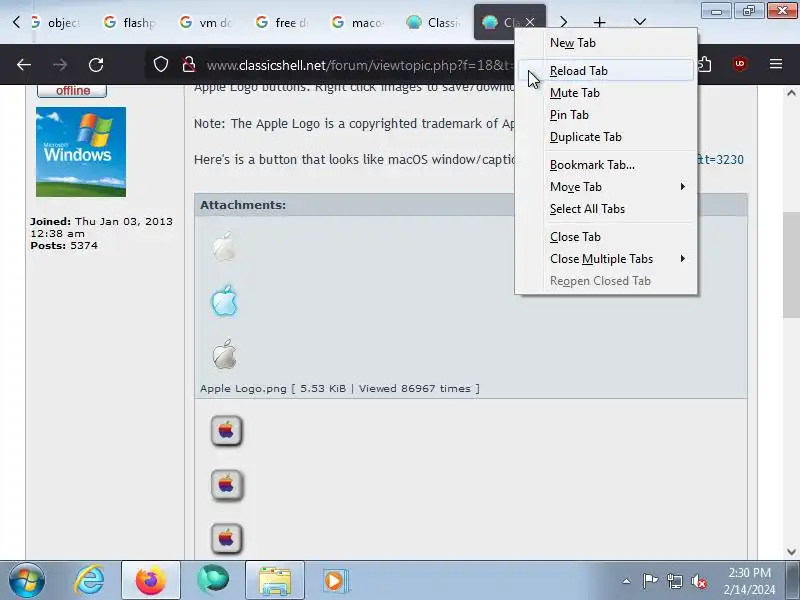Focus the classicshell.net URL field
This screenshot has height=600, width=800.
[357, 65]
